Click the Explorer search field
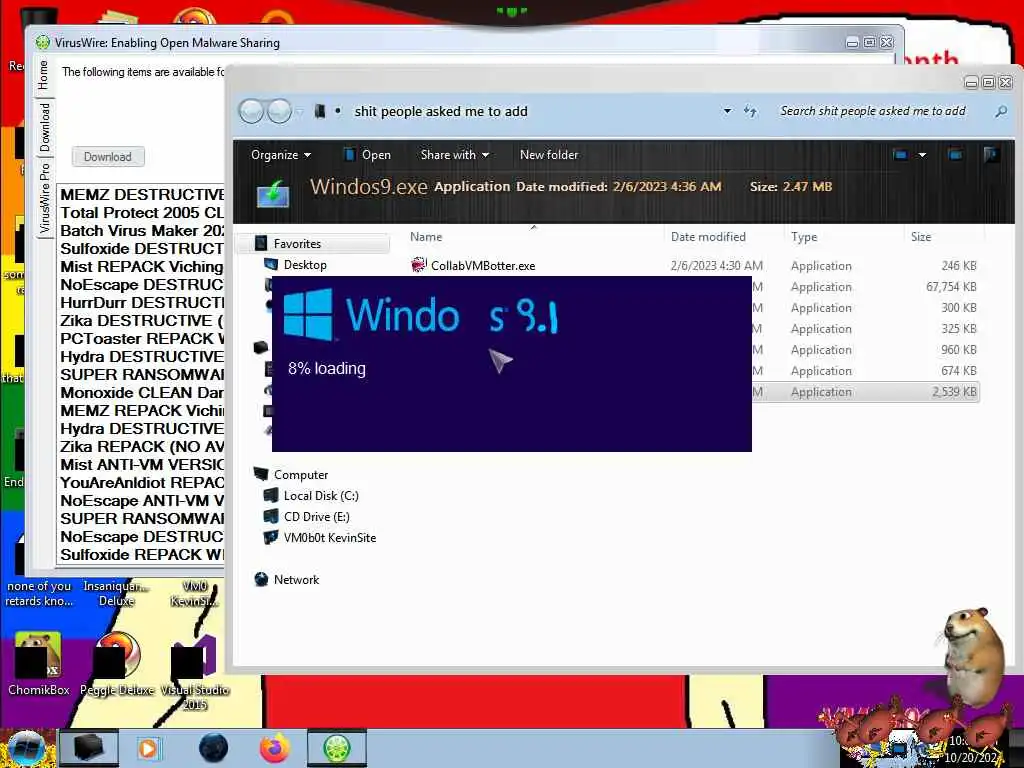The width and height of the screenshot is (1024, 768). [872, 111]
